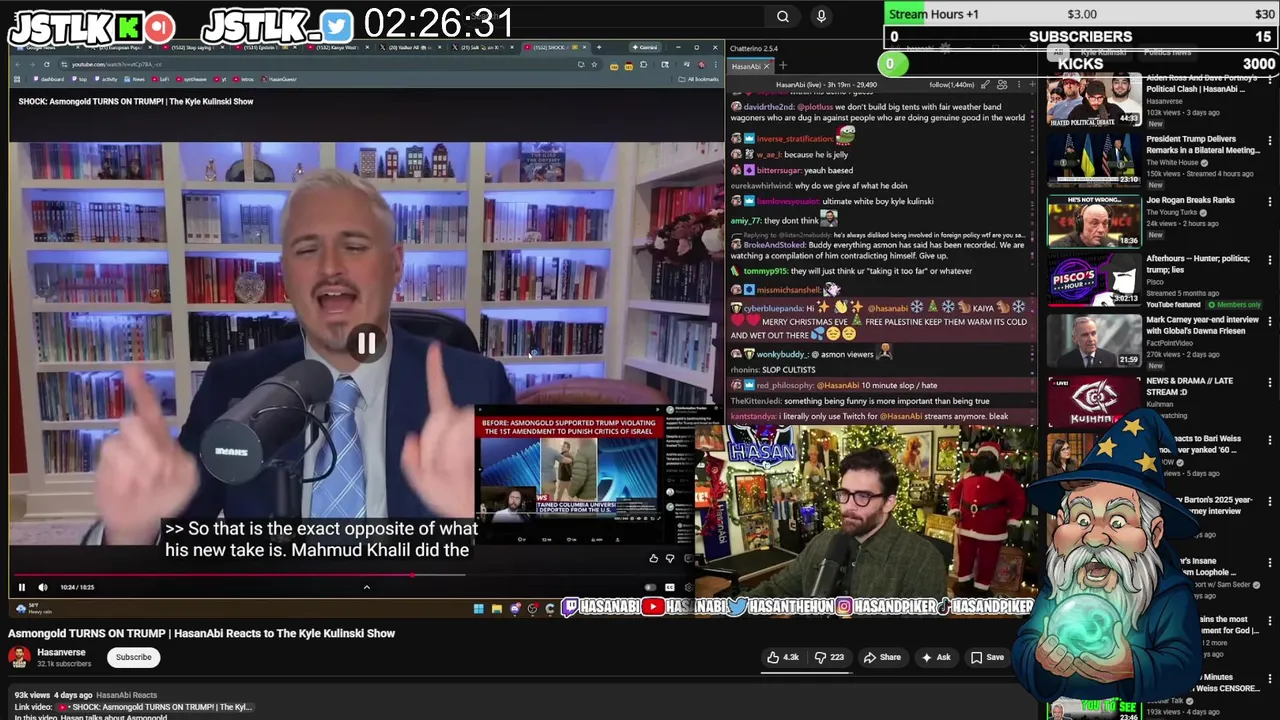1280x720 pixels.
Task: Click the Windows Start icon in inner taskbar
Action: 478,608
